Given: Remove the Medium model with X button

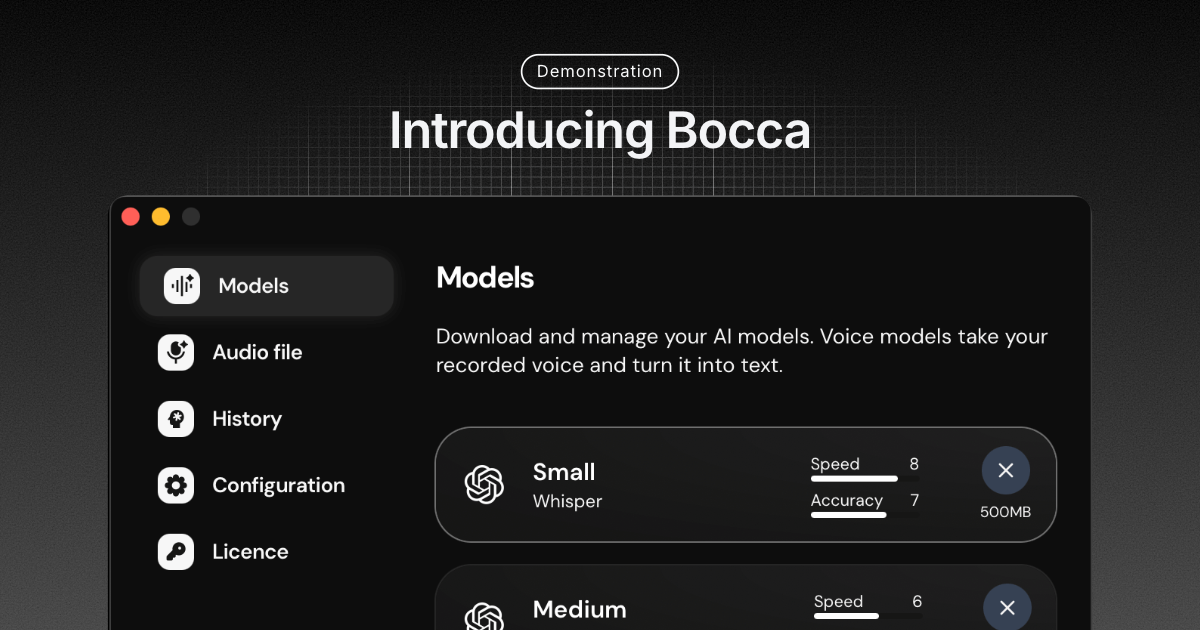Looking at the screenshot, I should pyautogui.click(x=1007, y=607).
